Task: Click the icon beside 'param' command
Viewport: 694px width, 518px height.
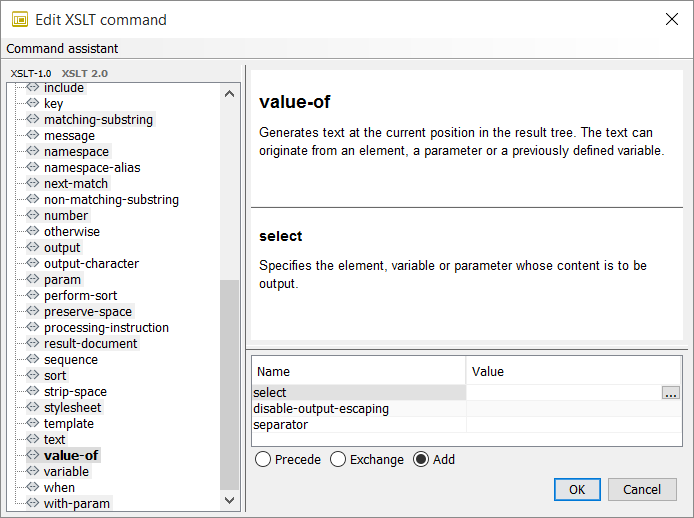Action: (x=32, y=280)
